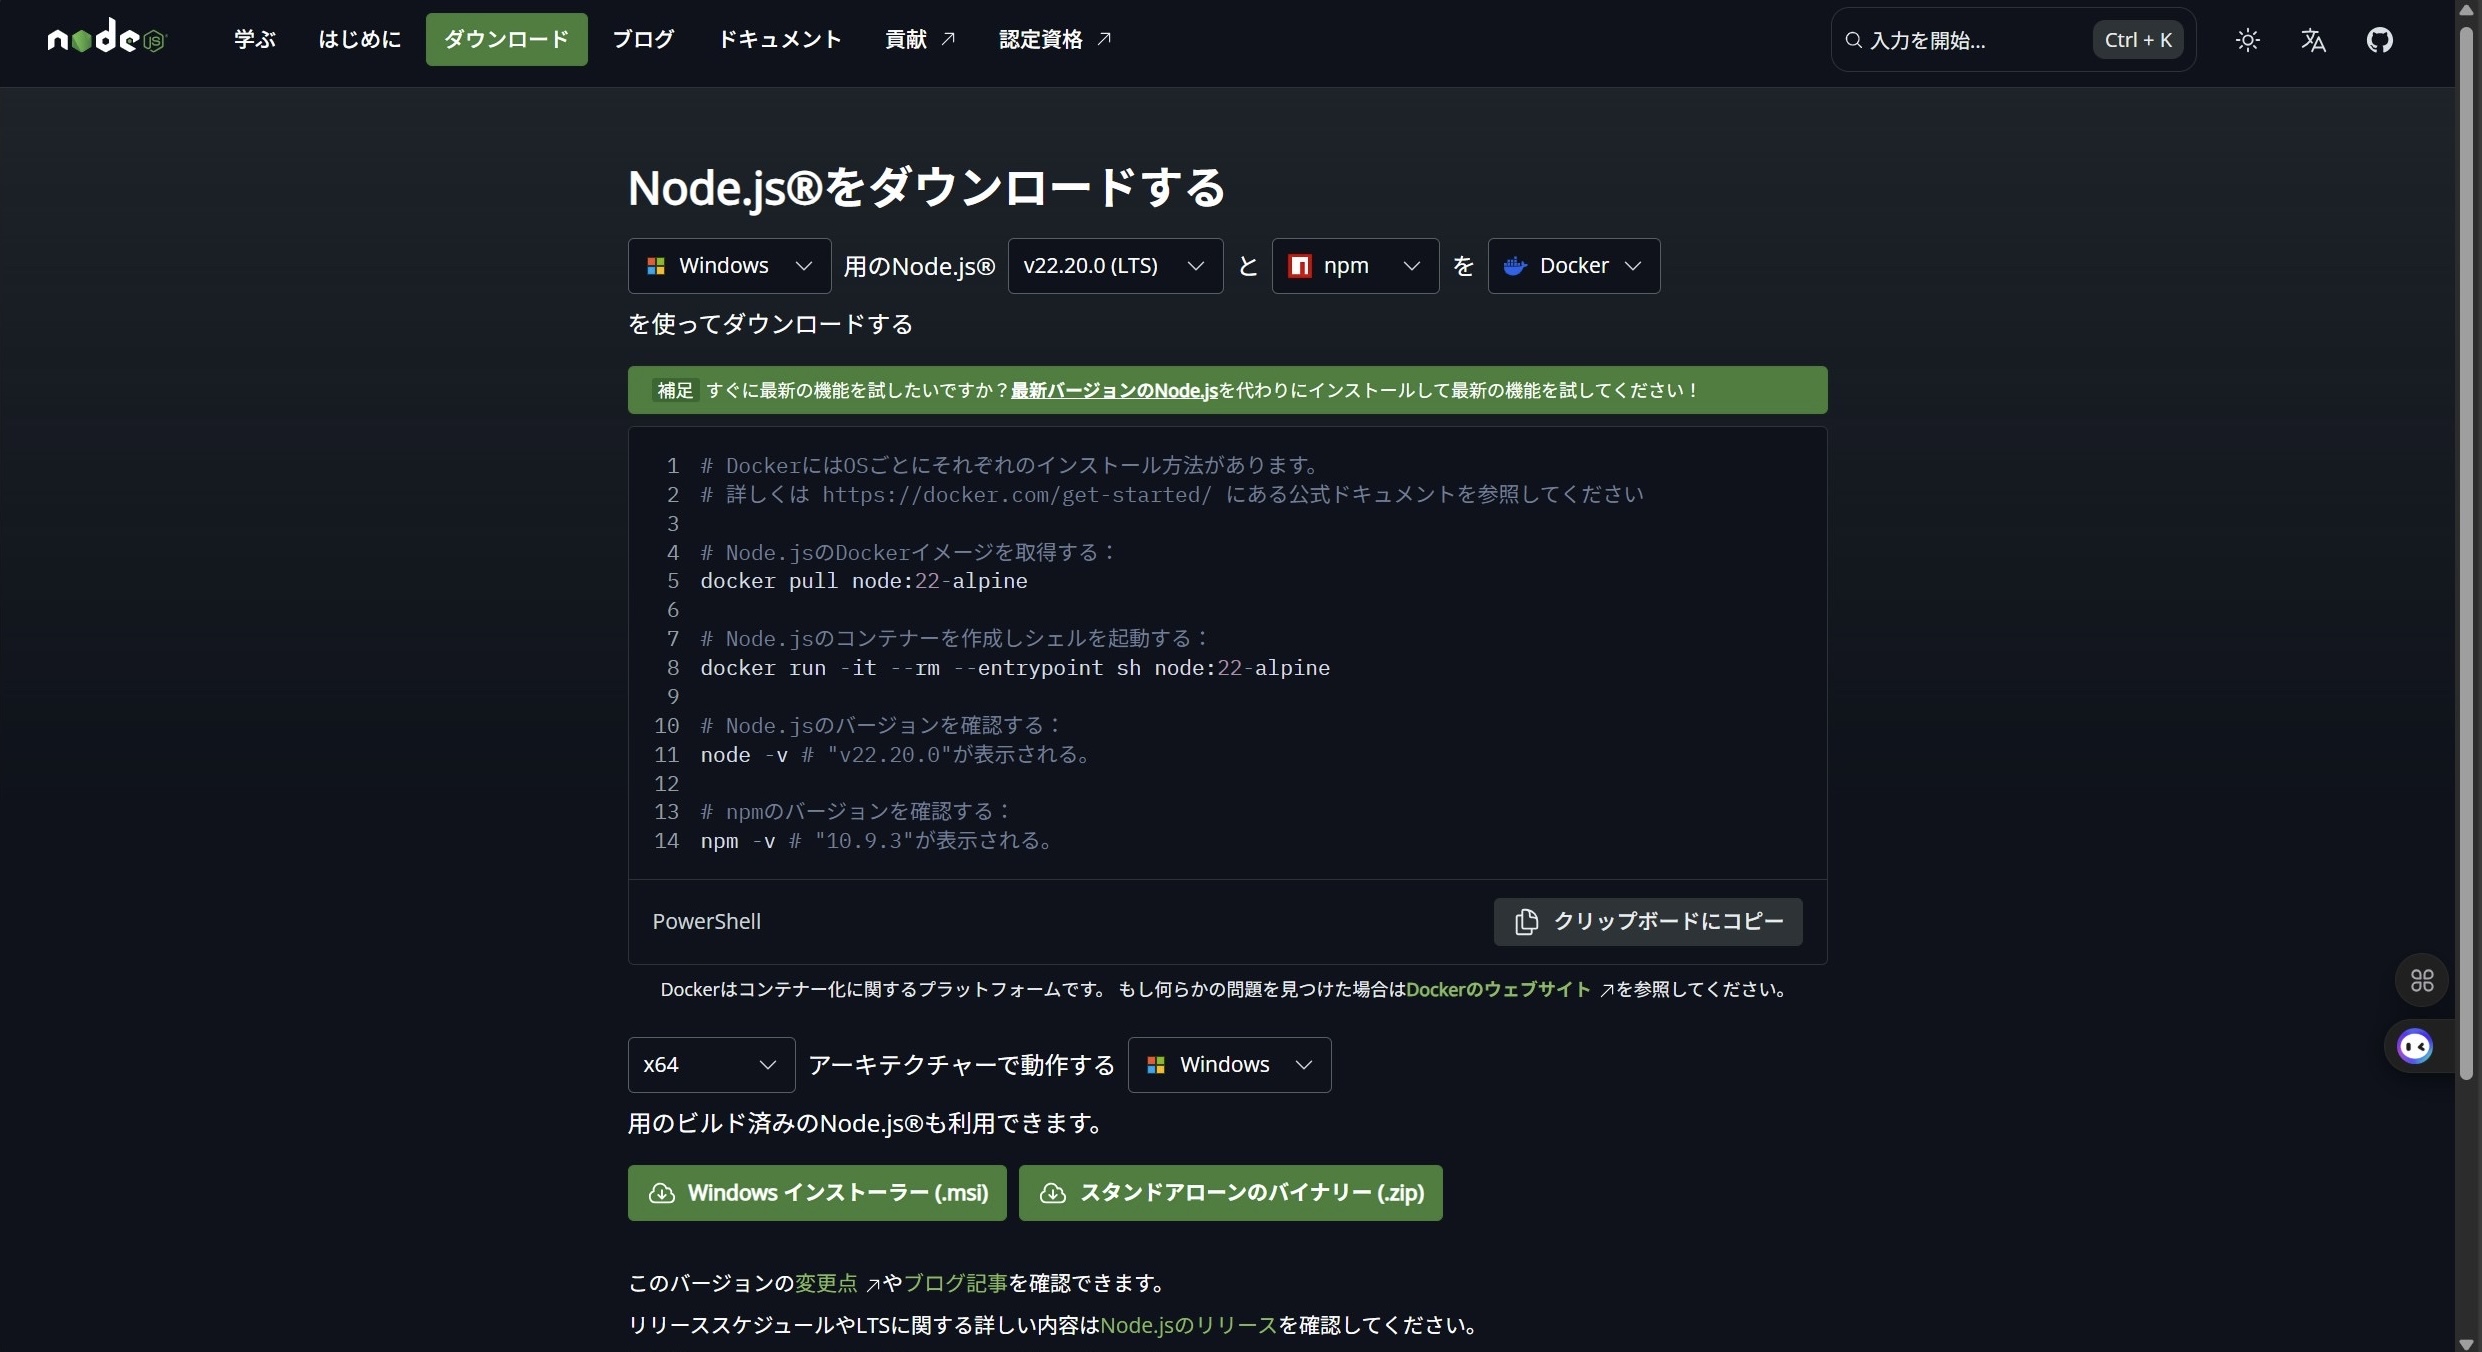Click the Node.js logo in header
Image resolution: width=2482 pixels, height=1352 pixels.
[x=106, y=38]
